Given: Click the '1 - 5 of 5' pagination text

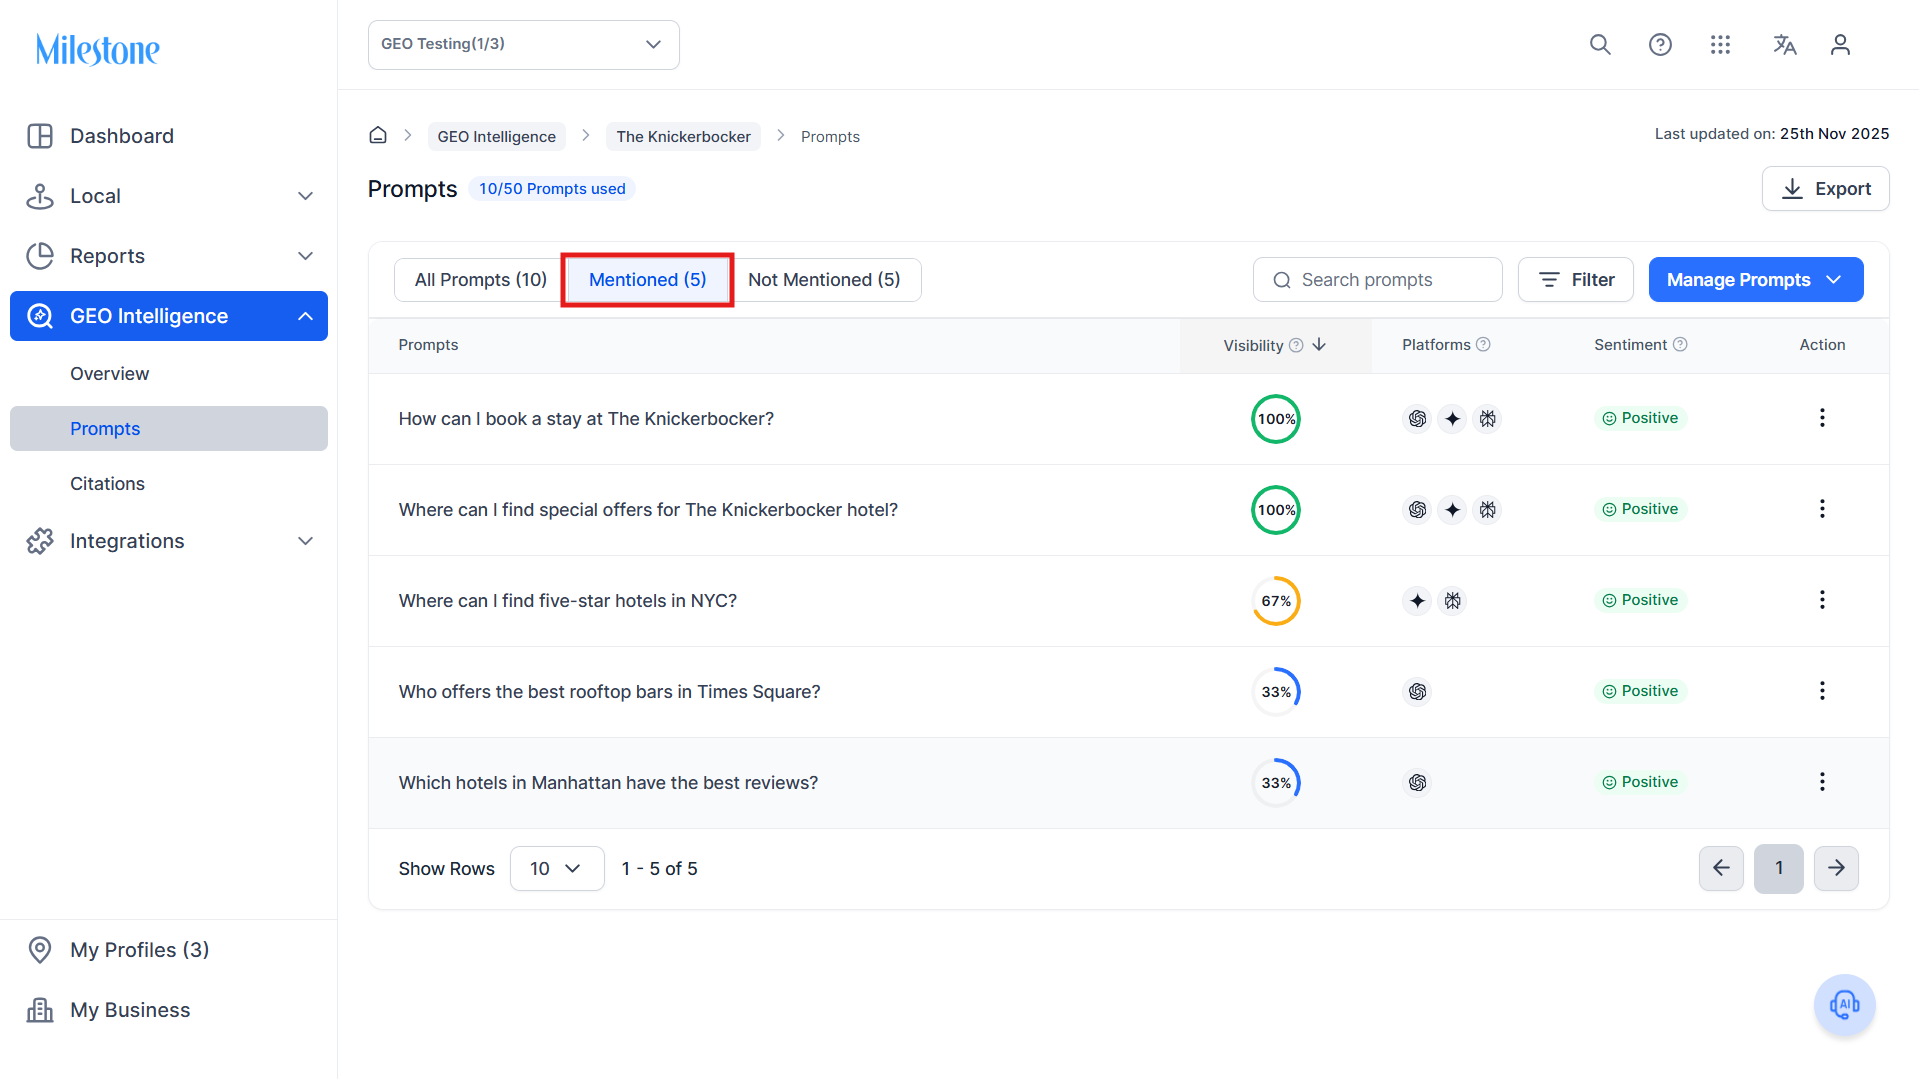Looking at the screenshot, I should click(x=660, y=869).
